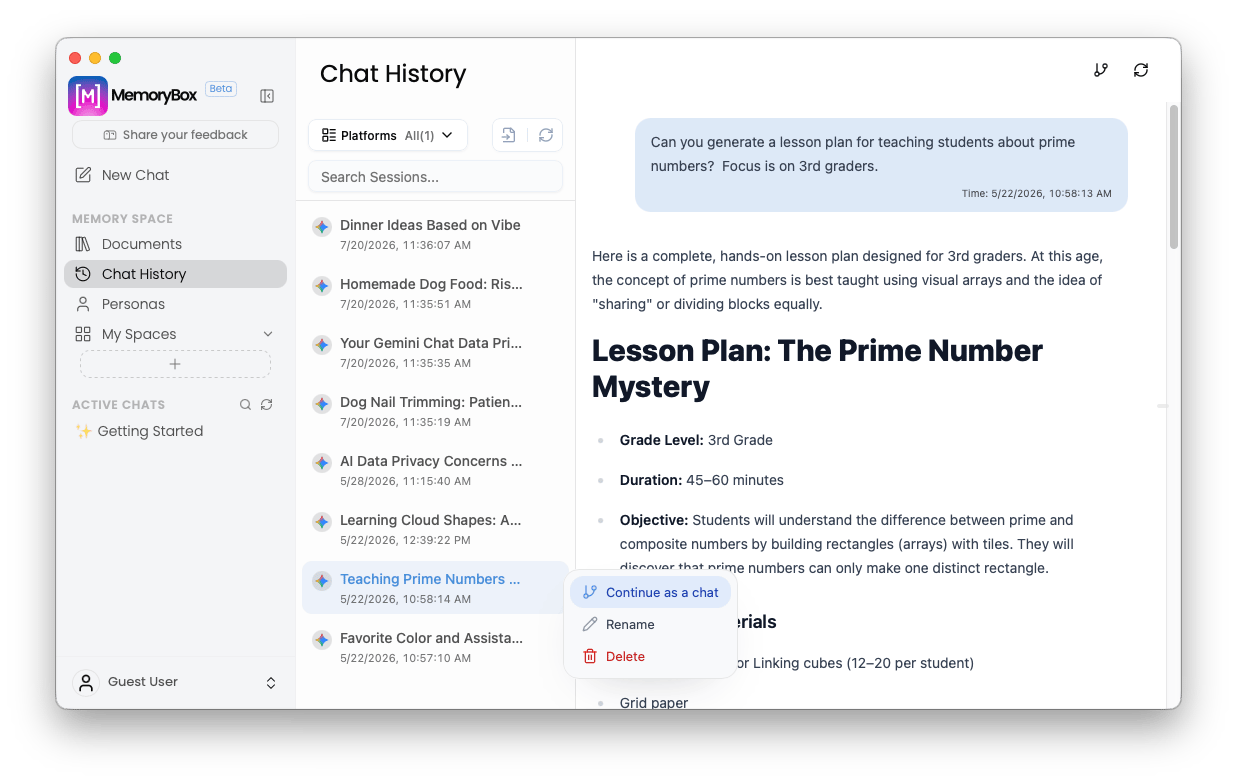Choose Continue as a chat
This screenshot has height=783, width=1237.
[x=650, y=592]
